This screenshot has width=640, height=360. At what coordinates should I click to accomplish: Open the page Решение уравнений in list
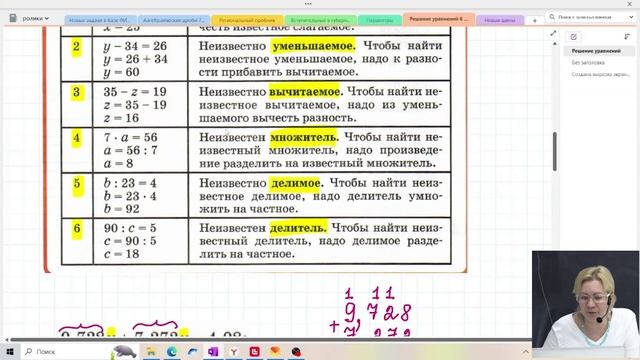click(599, 51)
